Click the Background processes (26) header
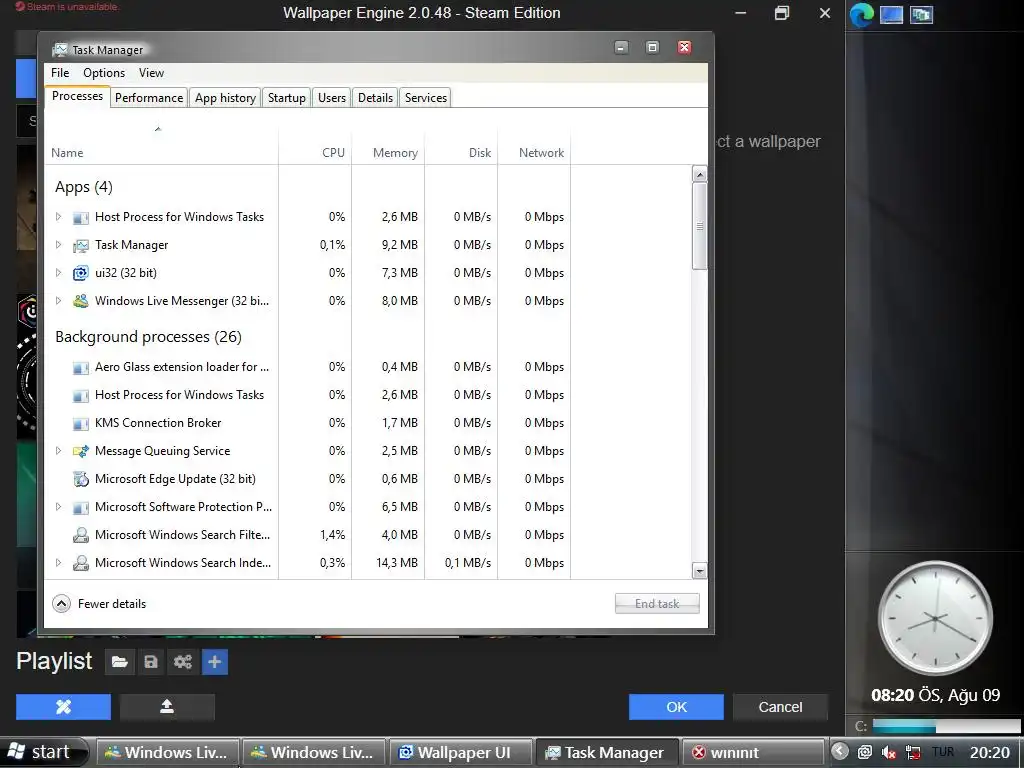Viewport: 1024px width, 768px height. (x=148, y=337)
